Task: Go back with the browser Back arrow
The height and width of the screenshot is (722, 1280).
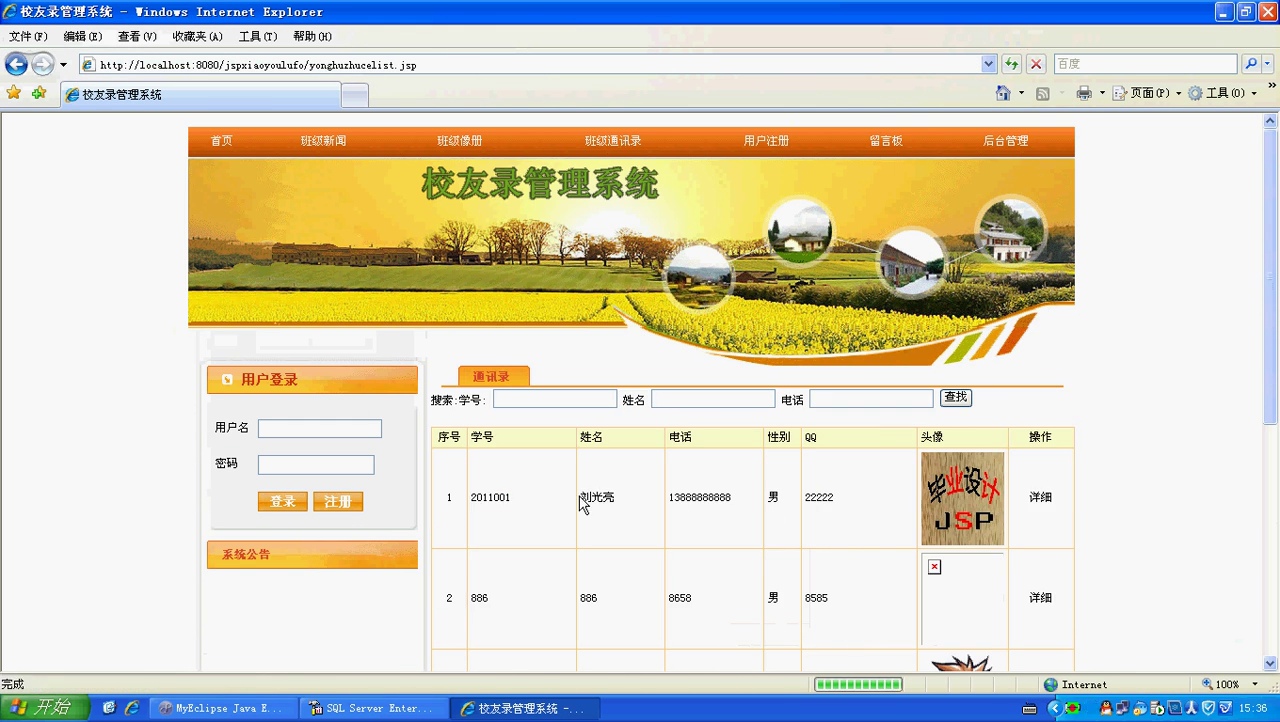Action: point(16,64)
